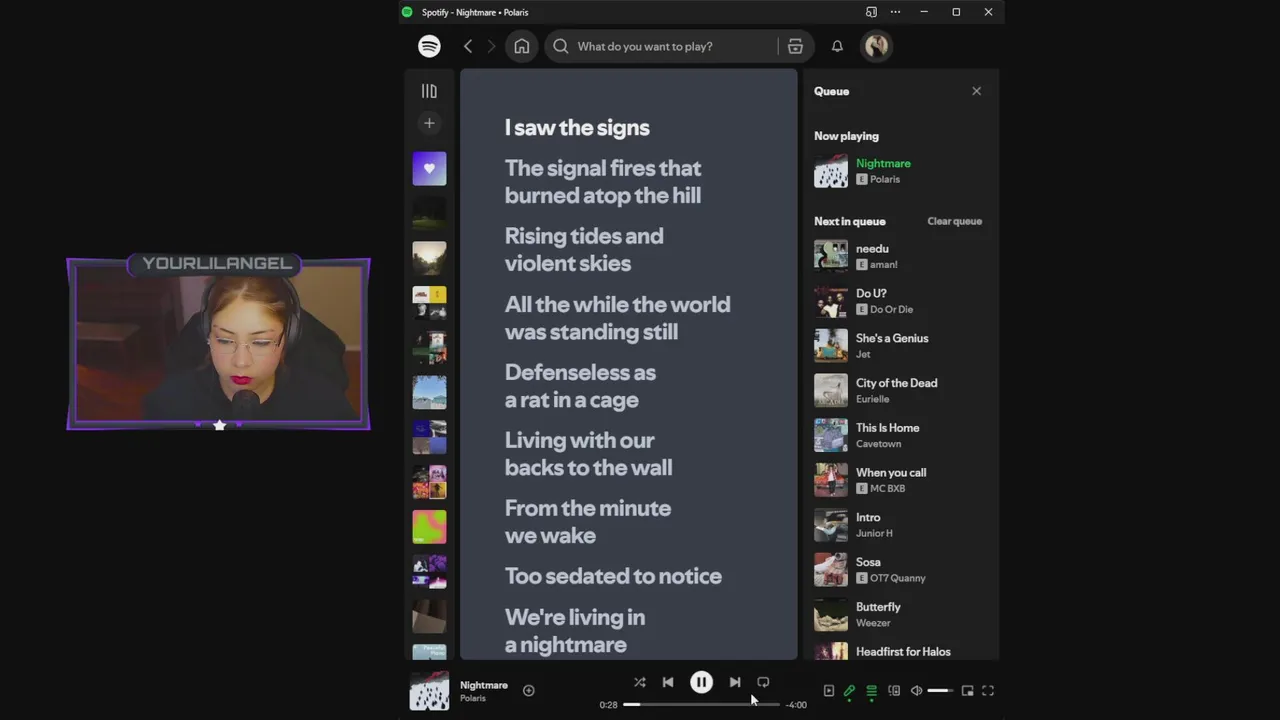The height and width of the screenshot is (720, 1280).
Task: Open notifications bell
Action: tap(837, 46)
